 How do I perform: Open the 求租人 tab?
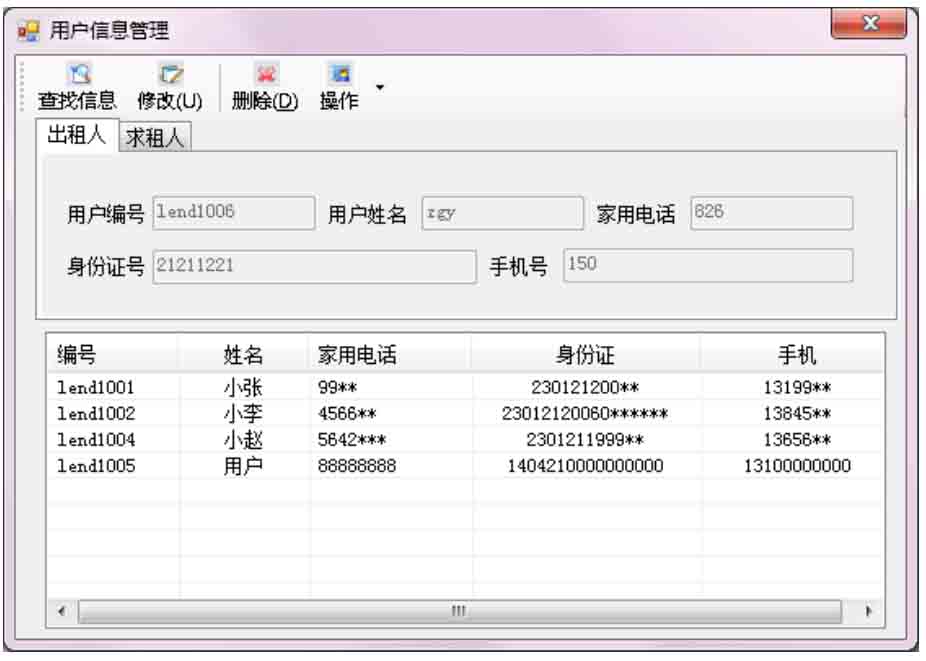155,139
